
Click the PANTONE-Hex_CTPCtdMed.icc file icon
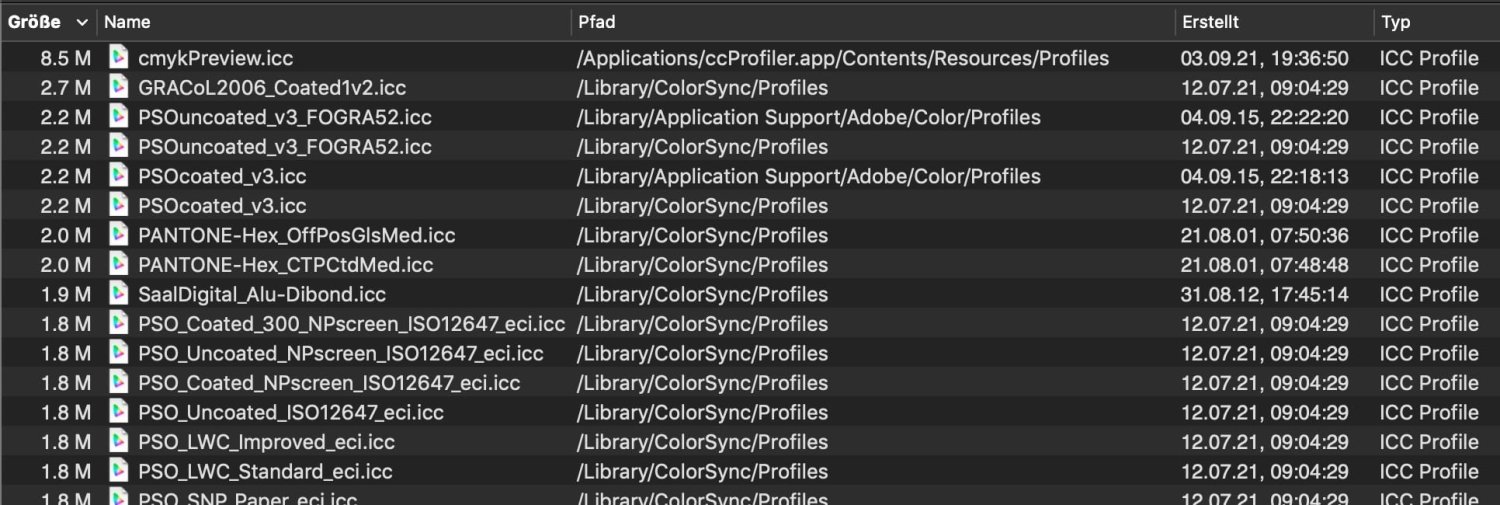(x=119, y=265)
